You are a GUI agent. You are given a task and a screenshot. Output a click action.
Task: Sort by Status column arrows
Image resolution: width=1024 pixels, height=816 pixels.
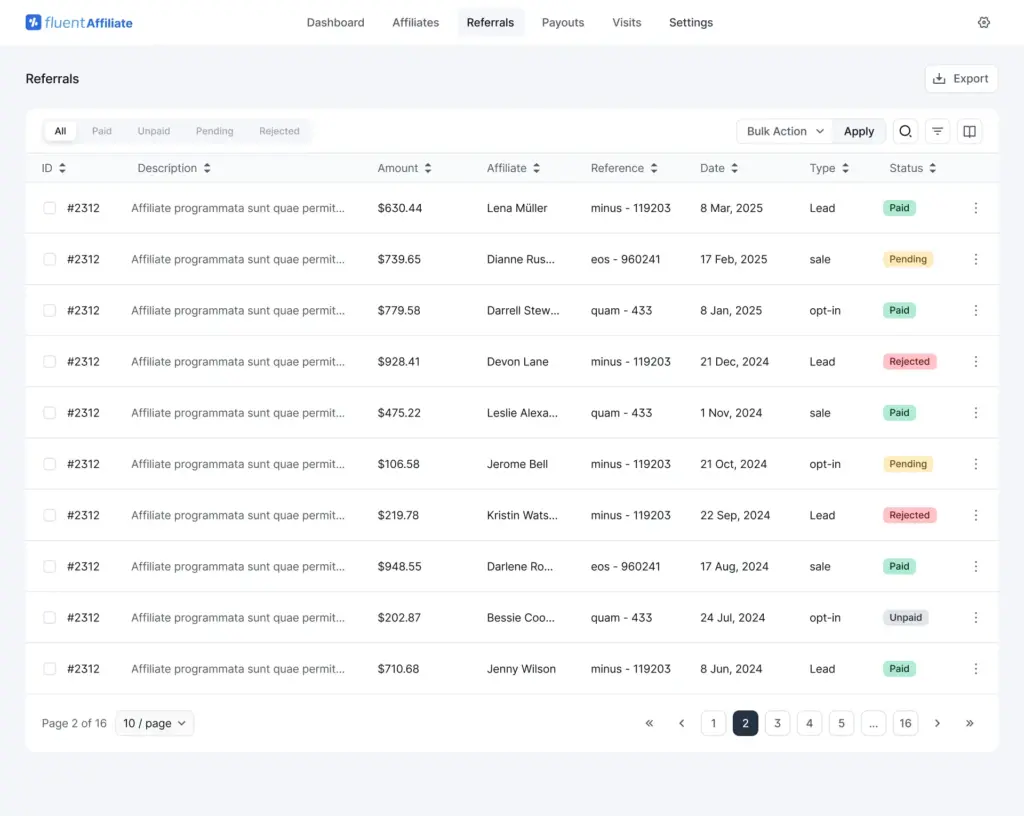click(933, 168)
